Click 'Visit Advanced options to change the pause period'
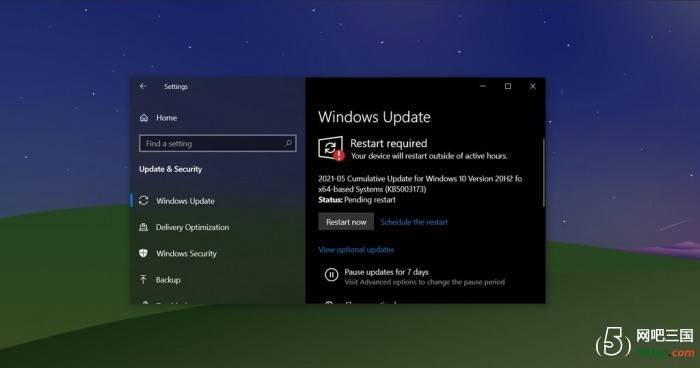 pos(425,282)
